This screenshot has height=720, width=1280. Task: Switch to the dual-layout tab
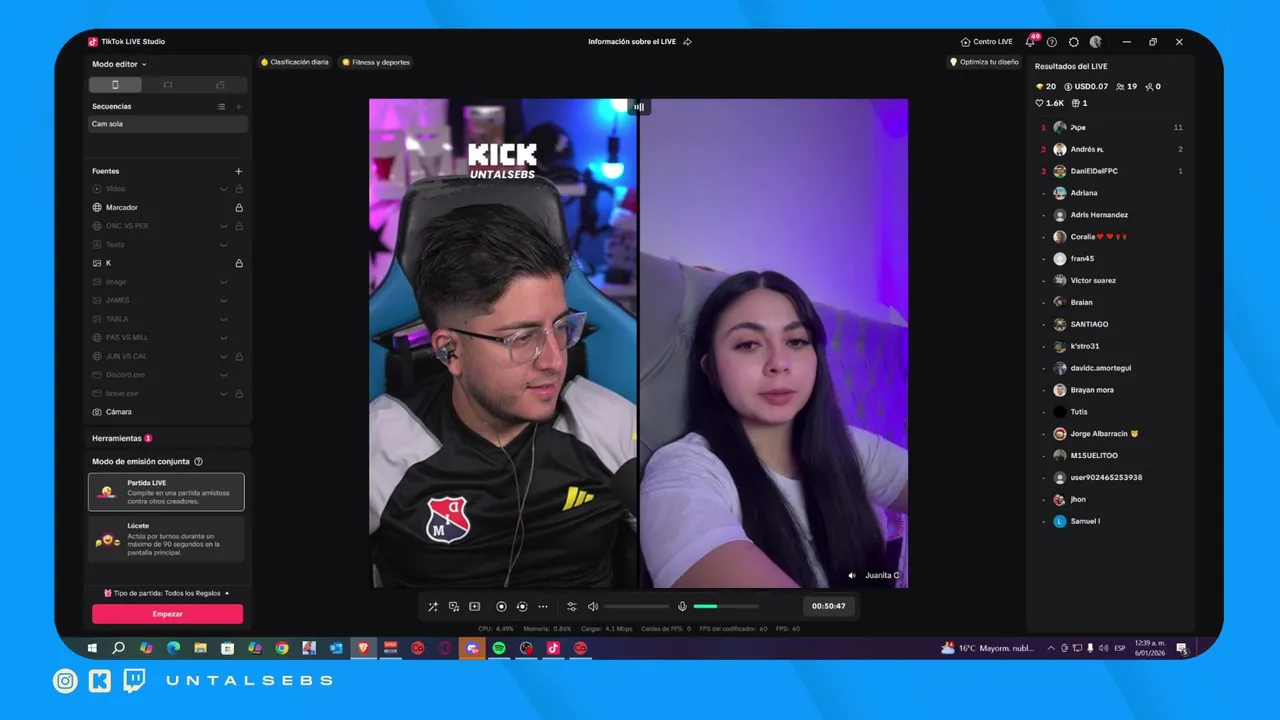[x=220, y=85]
